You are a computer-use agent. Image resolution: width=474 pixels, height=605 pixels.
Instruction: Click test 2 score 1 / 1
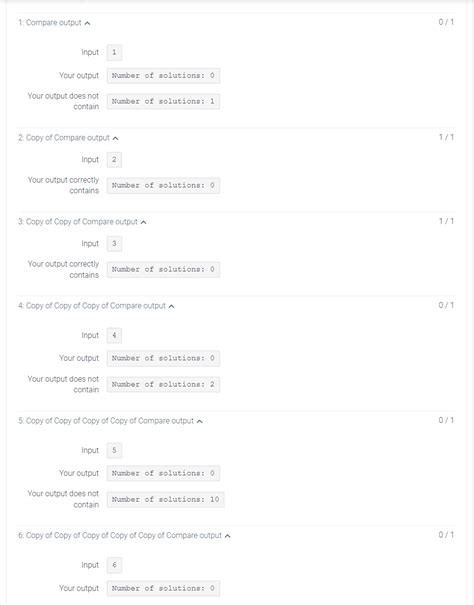[x=446, y=137]
